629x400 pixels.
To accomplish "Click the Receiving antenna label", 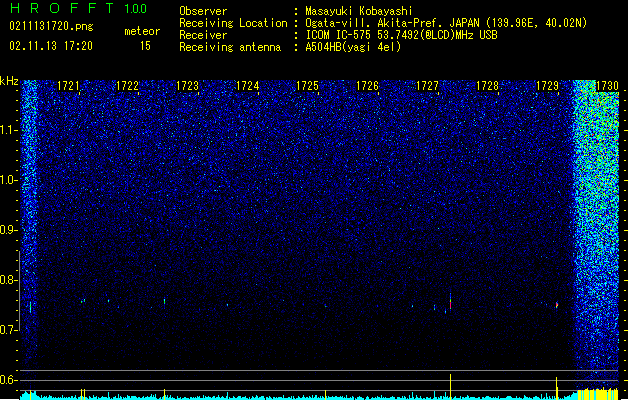I will click(230, 47).
